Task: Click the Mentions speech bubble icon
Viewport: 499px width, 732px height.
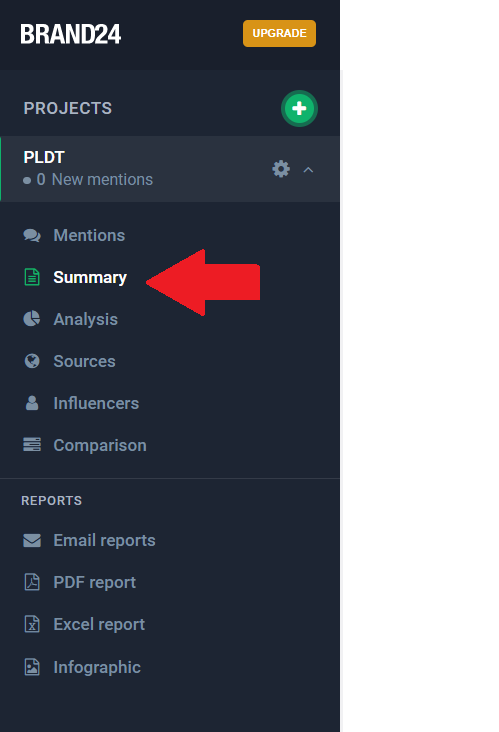Action: [x=32, y=235]
